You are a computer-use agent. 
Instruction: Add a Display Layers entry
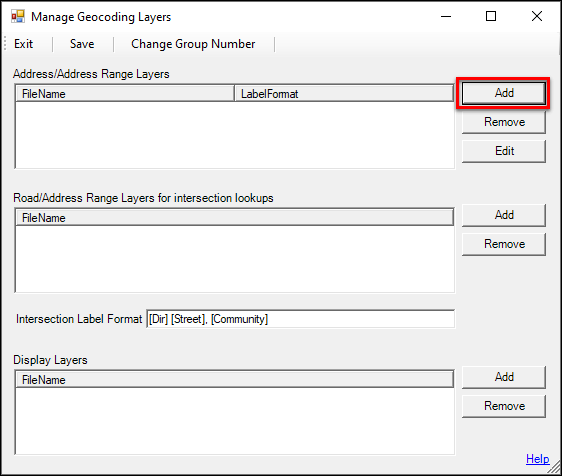click(504, 377)
